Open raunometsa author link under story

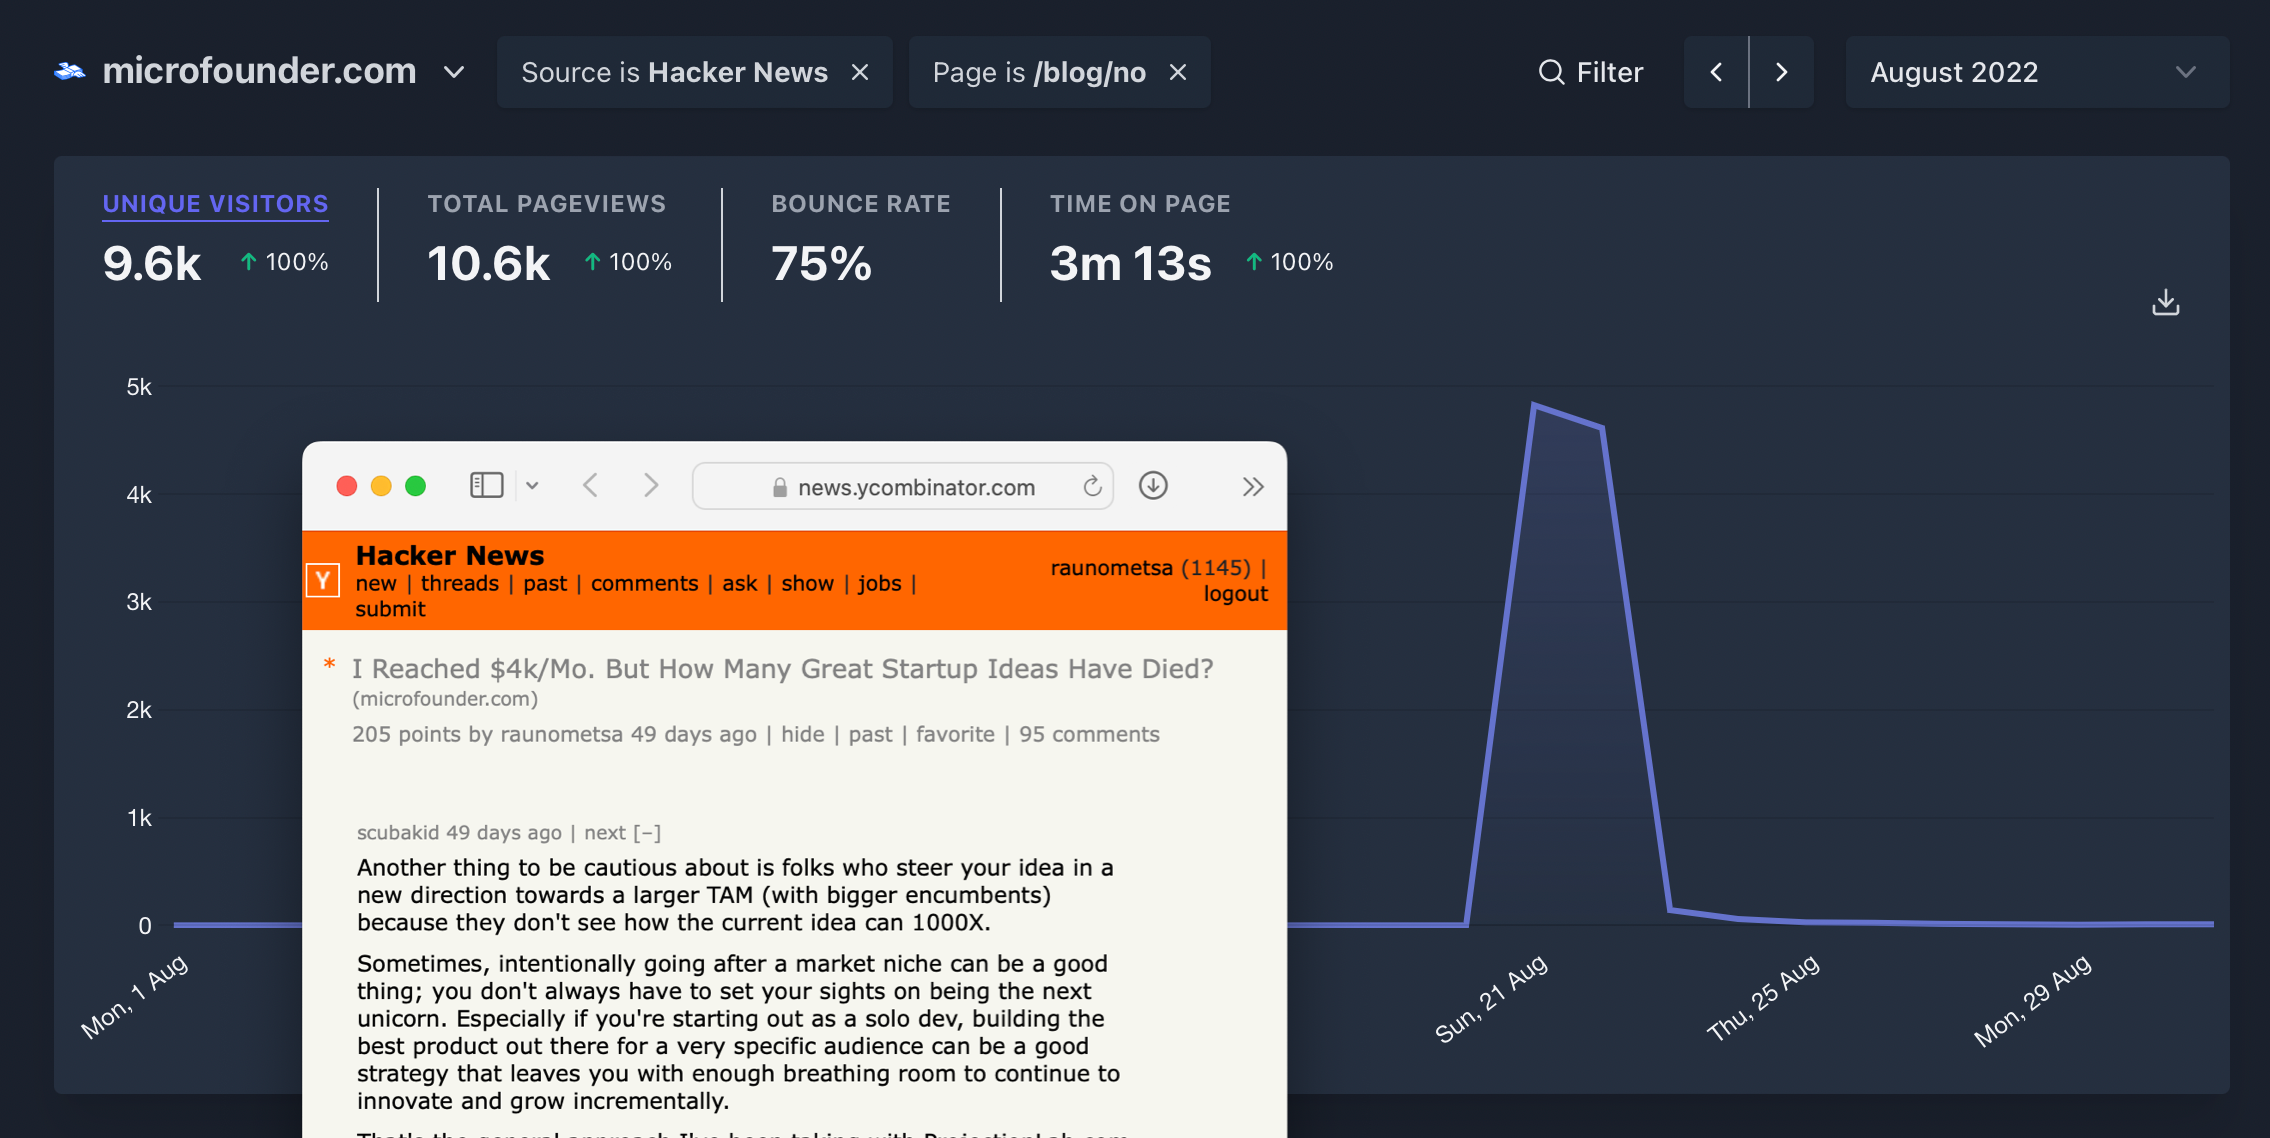click(561, 734)
